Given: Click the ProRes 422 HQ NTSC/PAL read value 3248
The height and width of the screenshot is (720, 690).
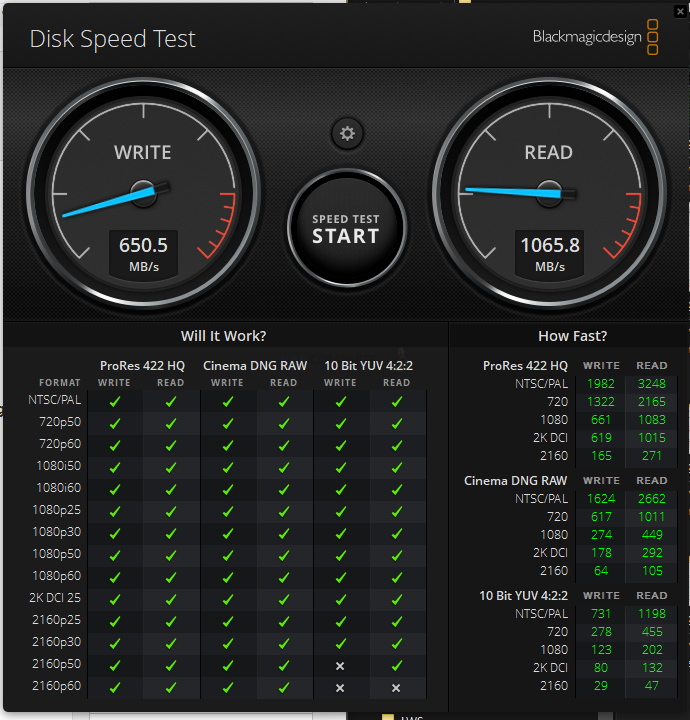Looking at the screenshot, I should (x=651, y=383).
